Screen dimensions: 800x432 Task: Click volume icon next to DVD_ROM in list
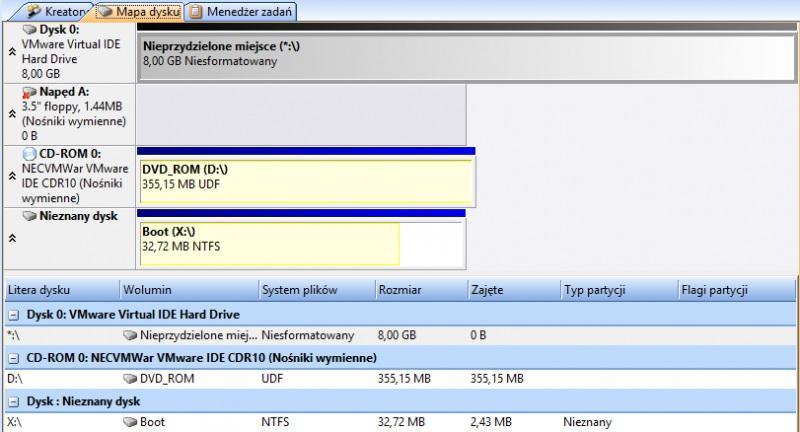tap(130, 379)
